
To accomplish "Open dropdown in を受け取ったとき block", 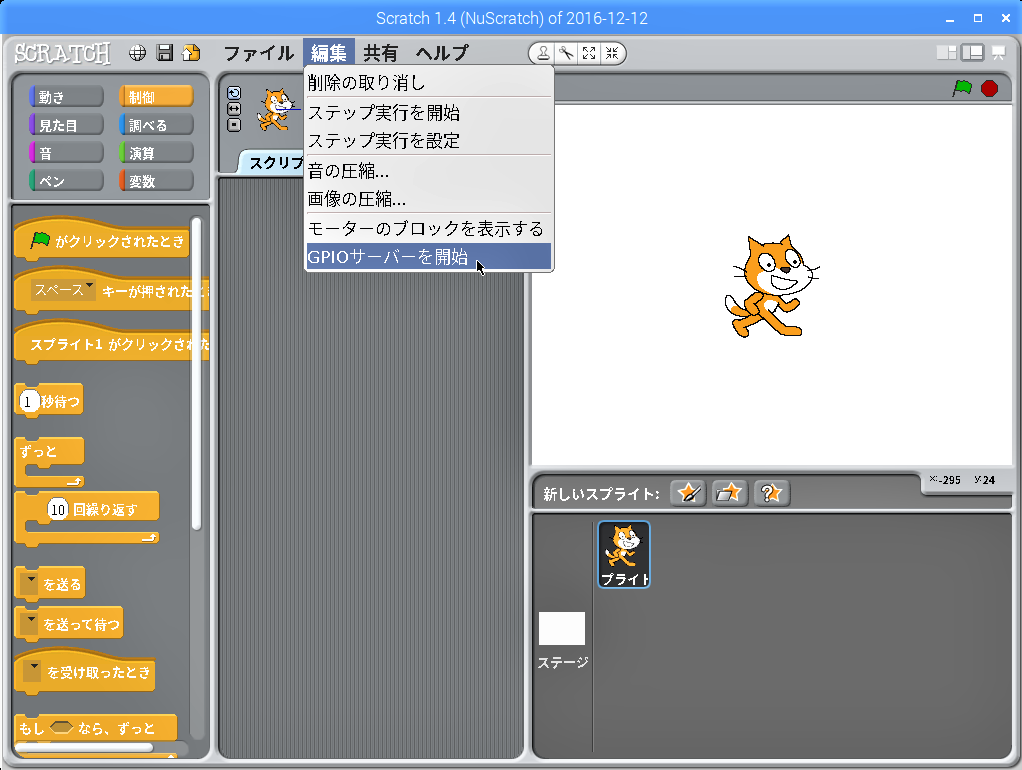I will coord(32,672).
